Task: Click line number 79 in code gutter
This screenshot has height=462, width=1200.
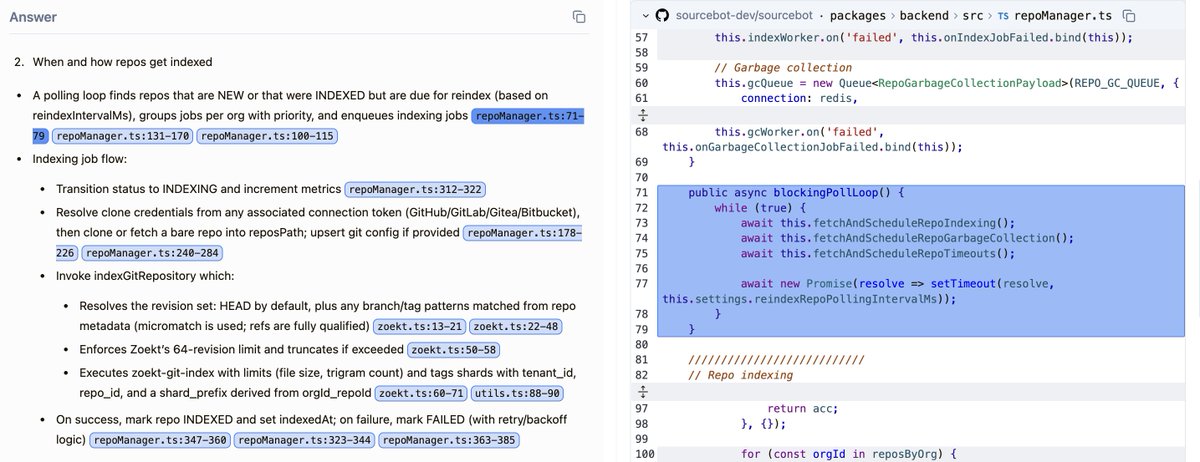Action: pos(642,329)
